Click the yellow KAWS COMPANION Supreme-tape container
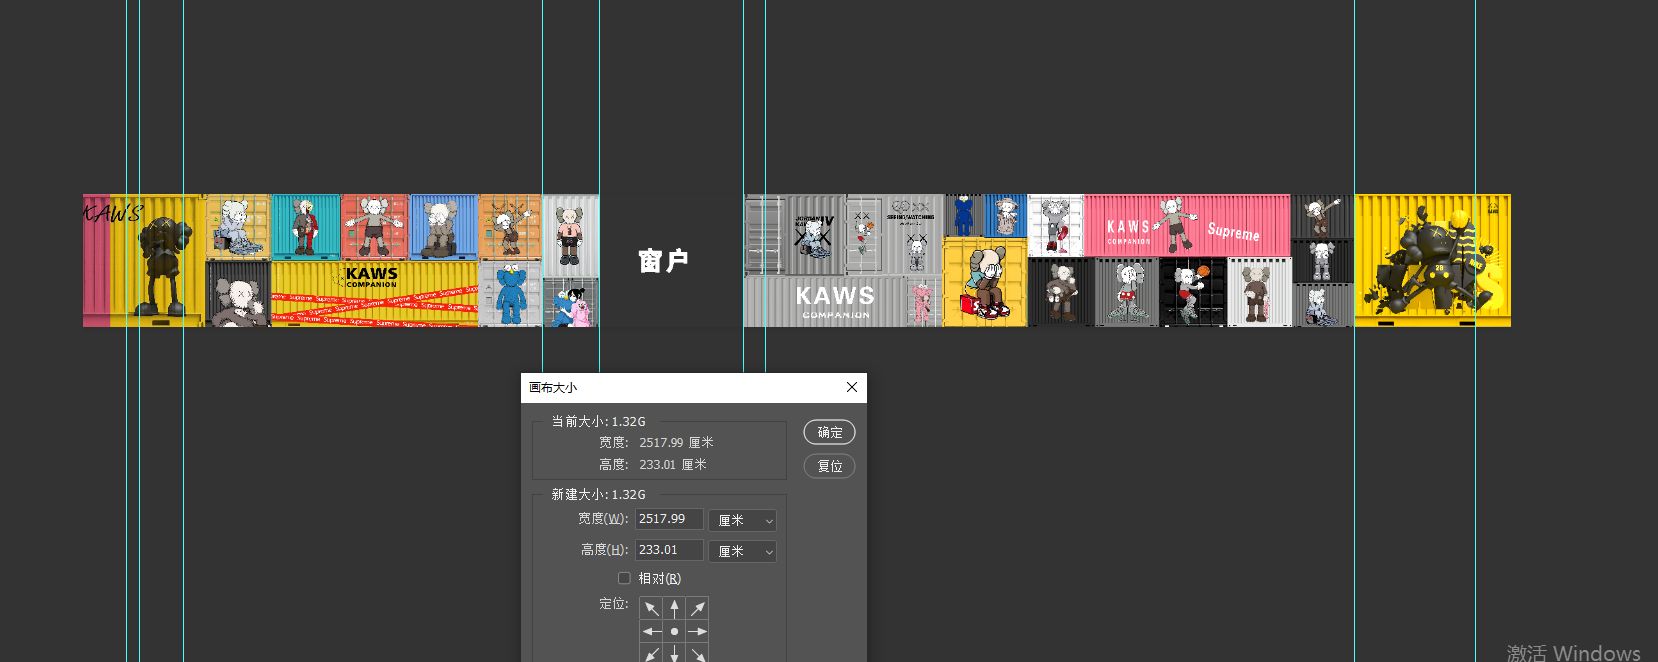This screenshot has height=662, width=1658. 374,294
